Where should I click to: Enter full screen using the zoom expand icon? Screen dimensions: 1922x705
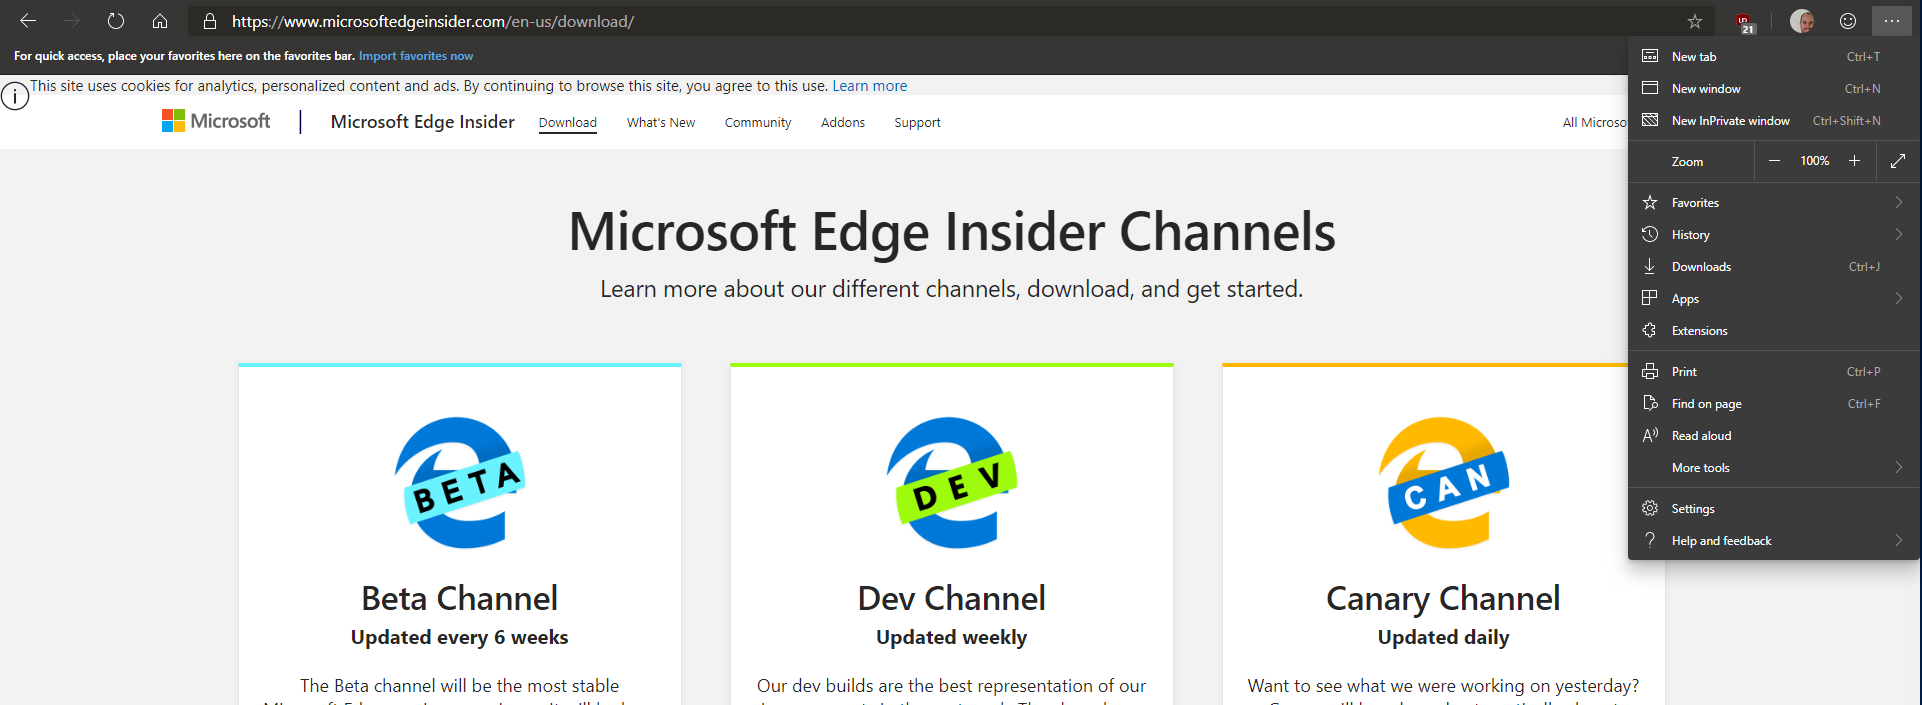click(x=1898, y=161)
